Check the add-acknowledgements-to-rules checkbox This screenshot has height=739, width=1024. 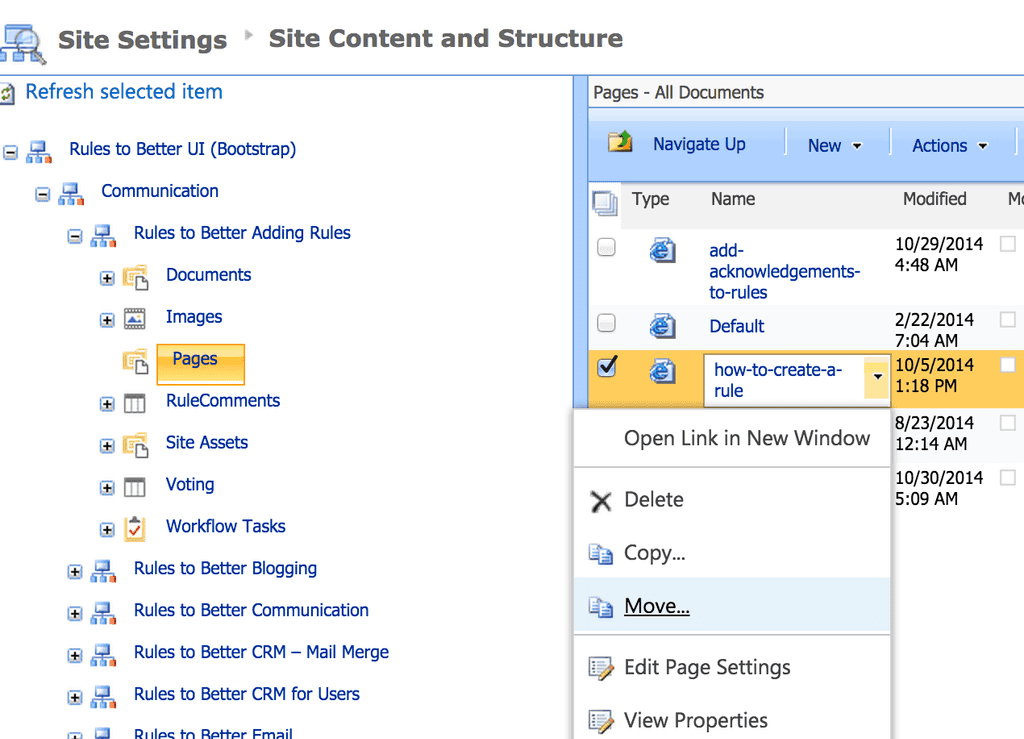tap(606, 247)
